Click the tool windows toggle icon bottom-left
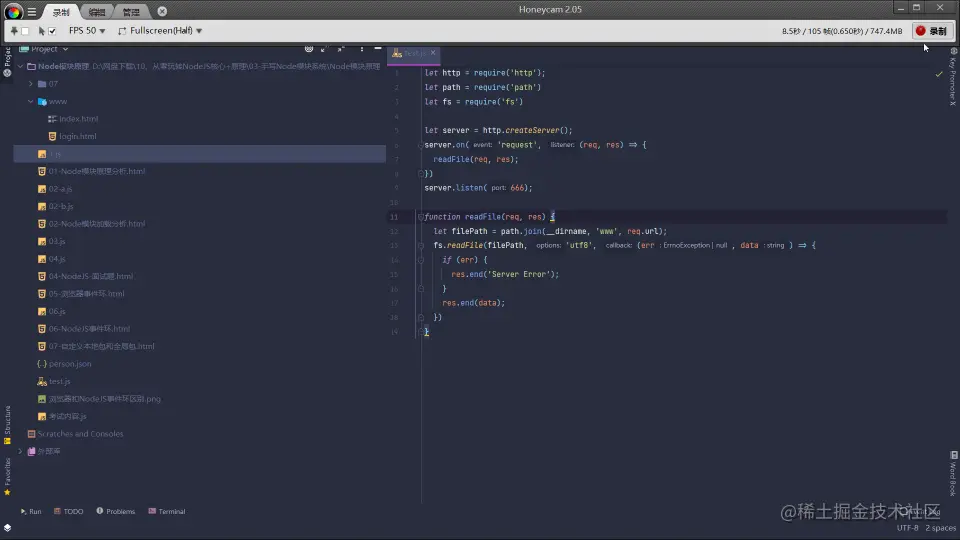Screen dimensions: 960x540 point(7,528)
